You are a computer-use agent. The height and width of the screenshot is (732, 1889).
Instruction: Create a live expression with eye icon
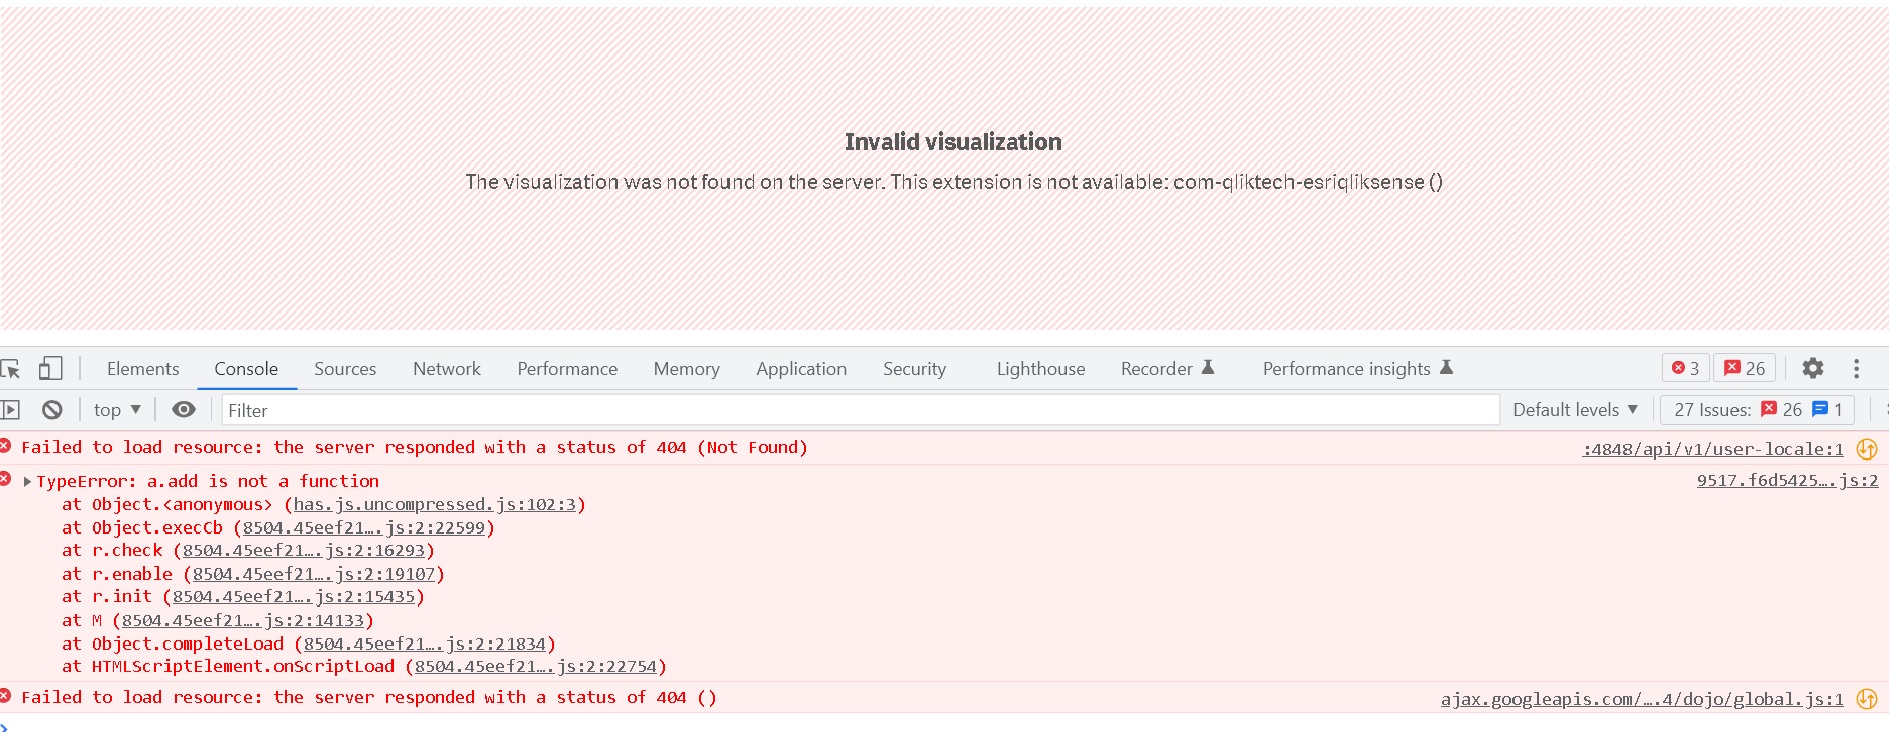[x=184, y=410]
